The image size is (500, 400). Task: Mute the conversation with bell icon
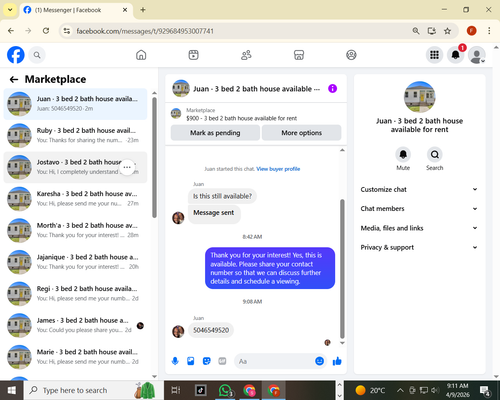[403, 154]
